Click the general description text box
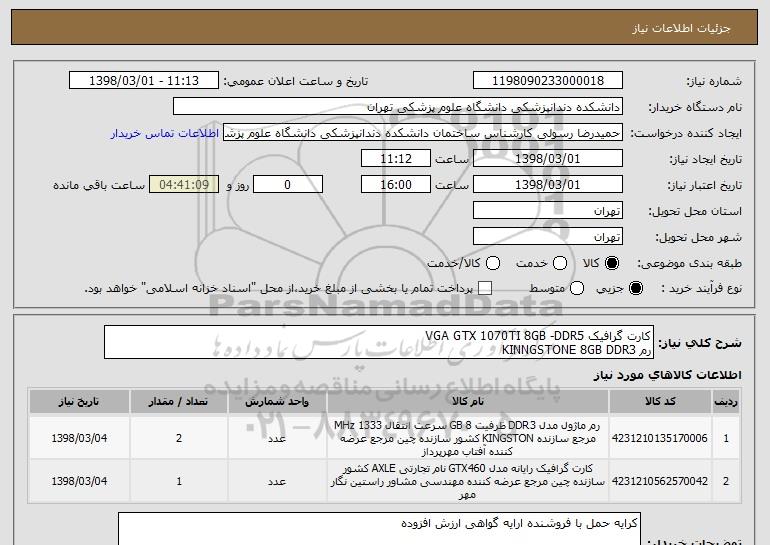The width and height of the screenshot is (770, 545). point(379,342)
